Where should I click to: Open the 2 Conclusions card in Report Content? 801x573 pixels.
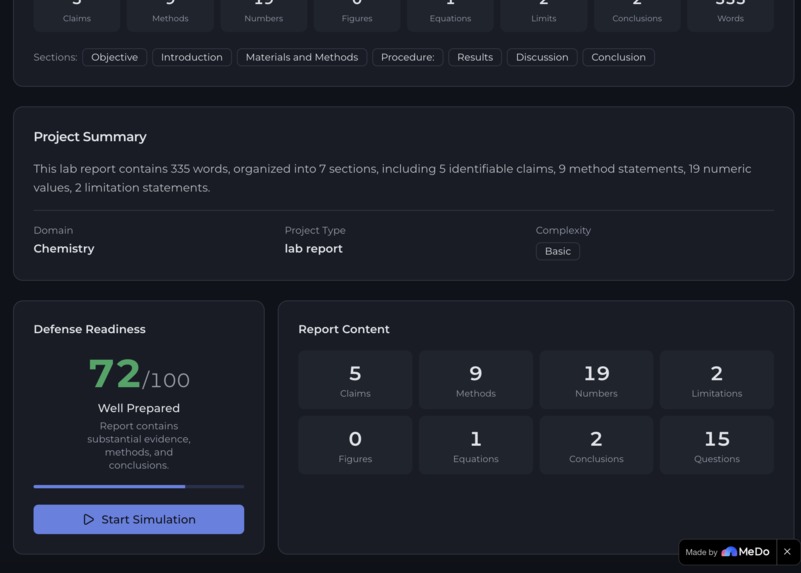(x=596, y=445)
